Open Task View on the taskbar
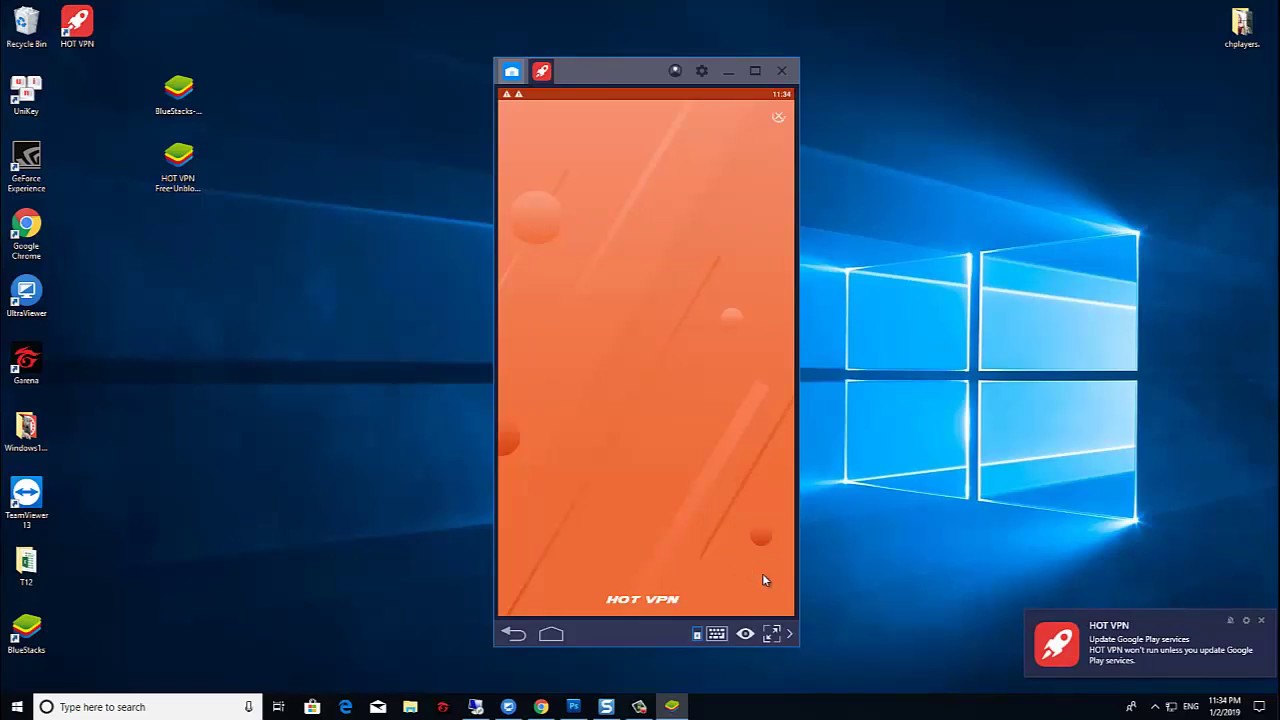 point(279,707)
